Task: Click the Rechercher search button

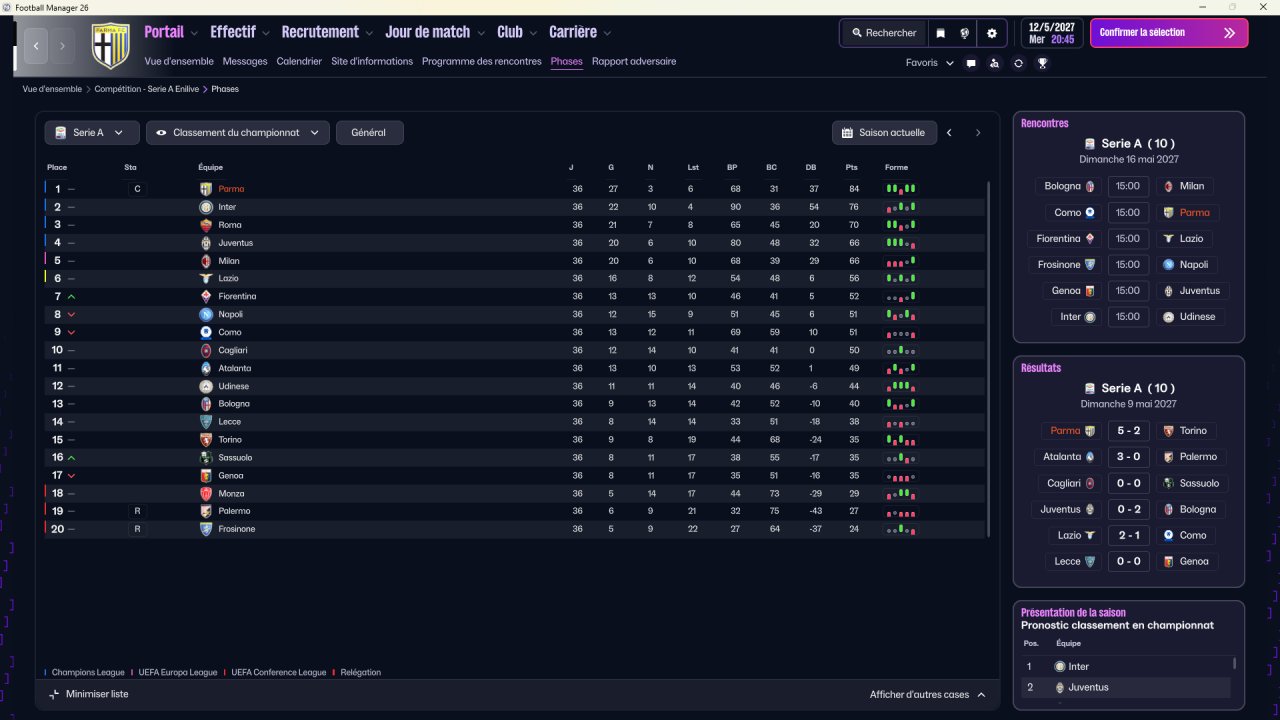Action: coord(884,33)
